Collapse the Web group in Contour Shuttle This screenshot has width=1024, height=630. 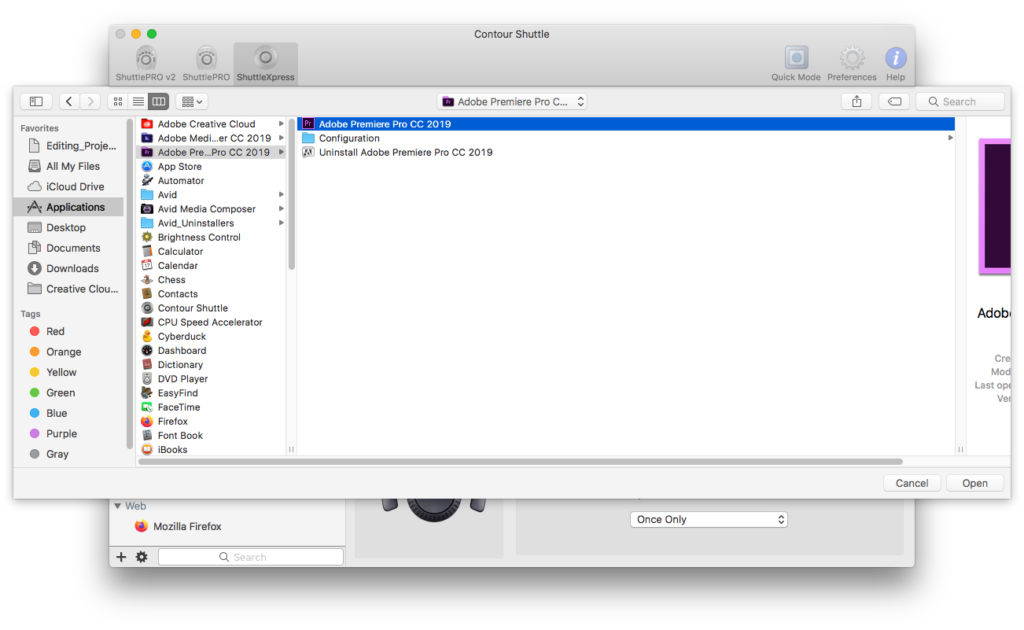tap(118, 506)
